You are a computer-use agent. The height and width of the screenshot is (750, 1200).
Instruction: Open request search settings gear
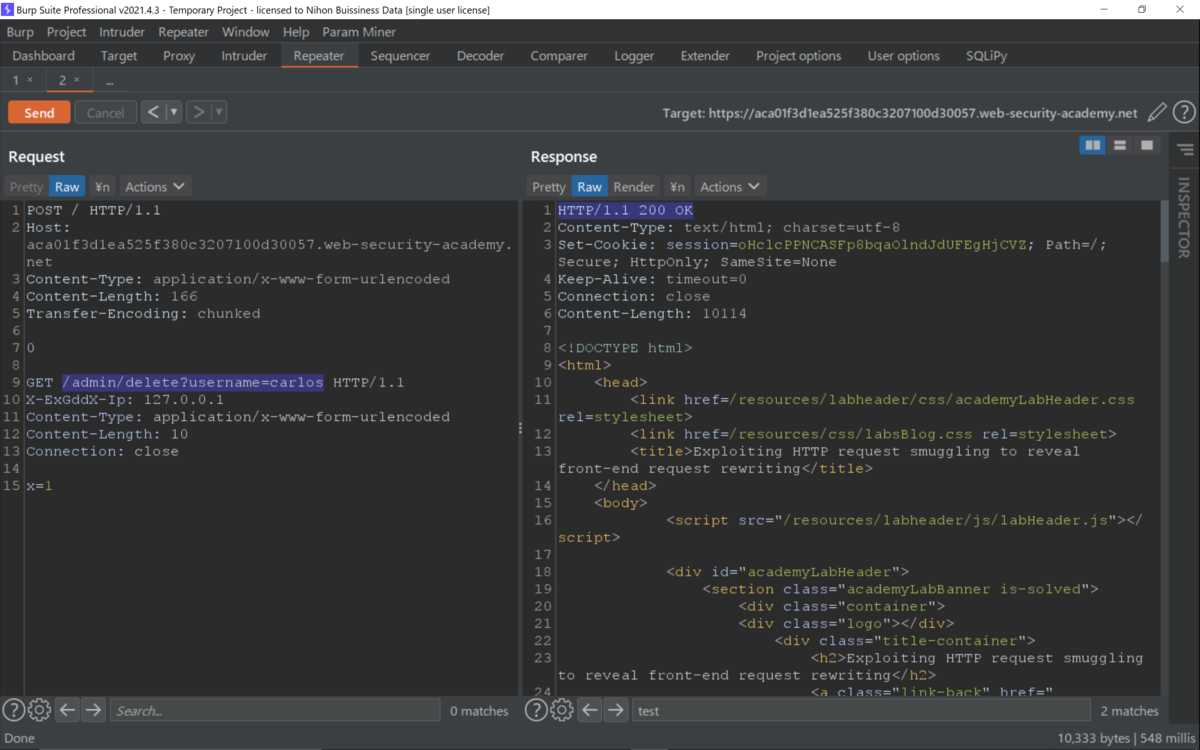tap(40, 710)
